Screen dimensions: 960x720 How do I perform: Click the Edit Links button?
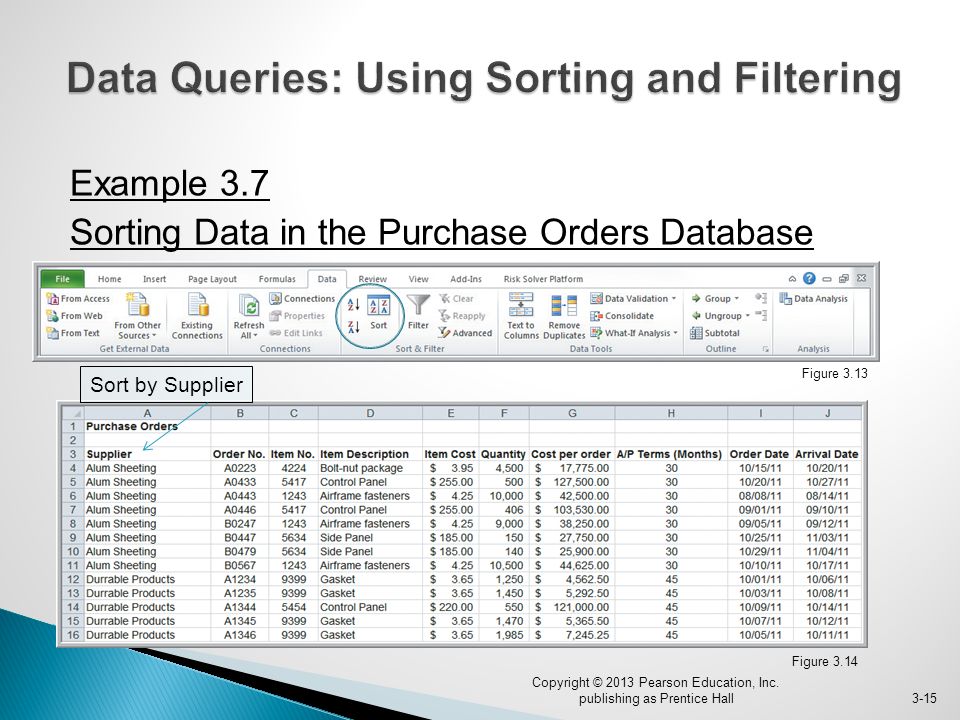point(296,333)
